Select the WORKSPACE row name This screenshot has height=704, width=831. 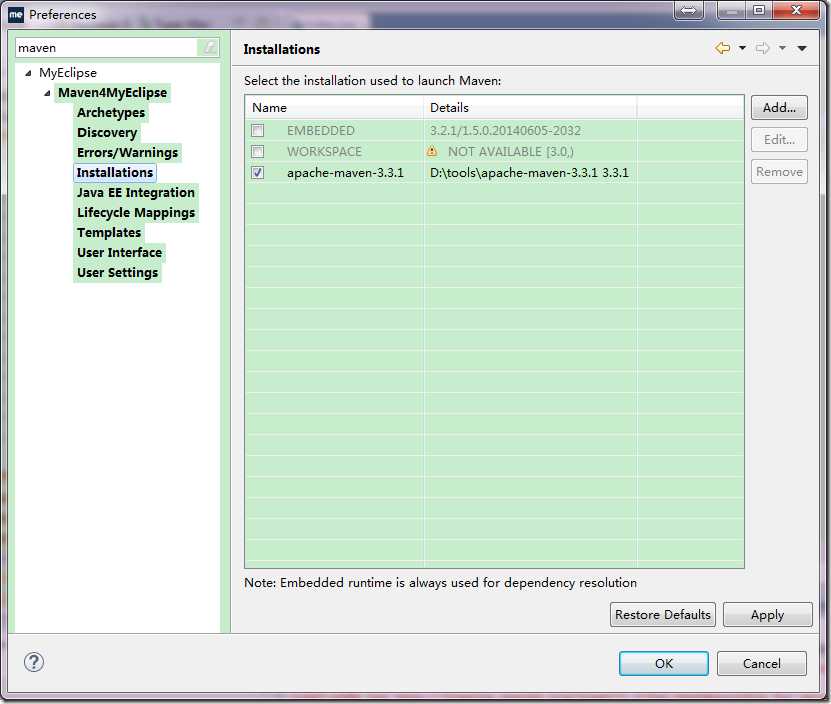324,152
